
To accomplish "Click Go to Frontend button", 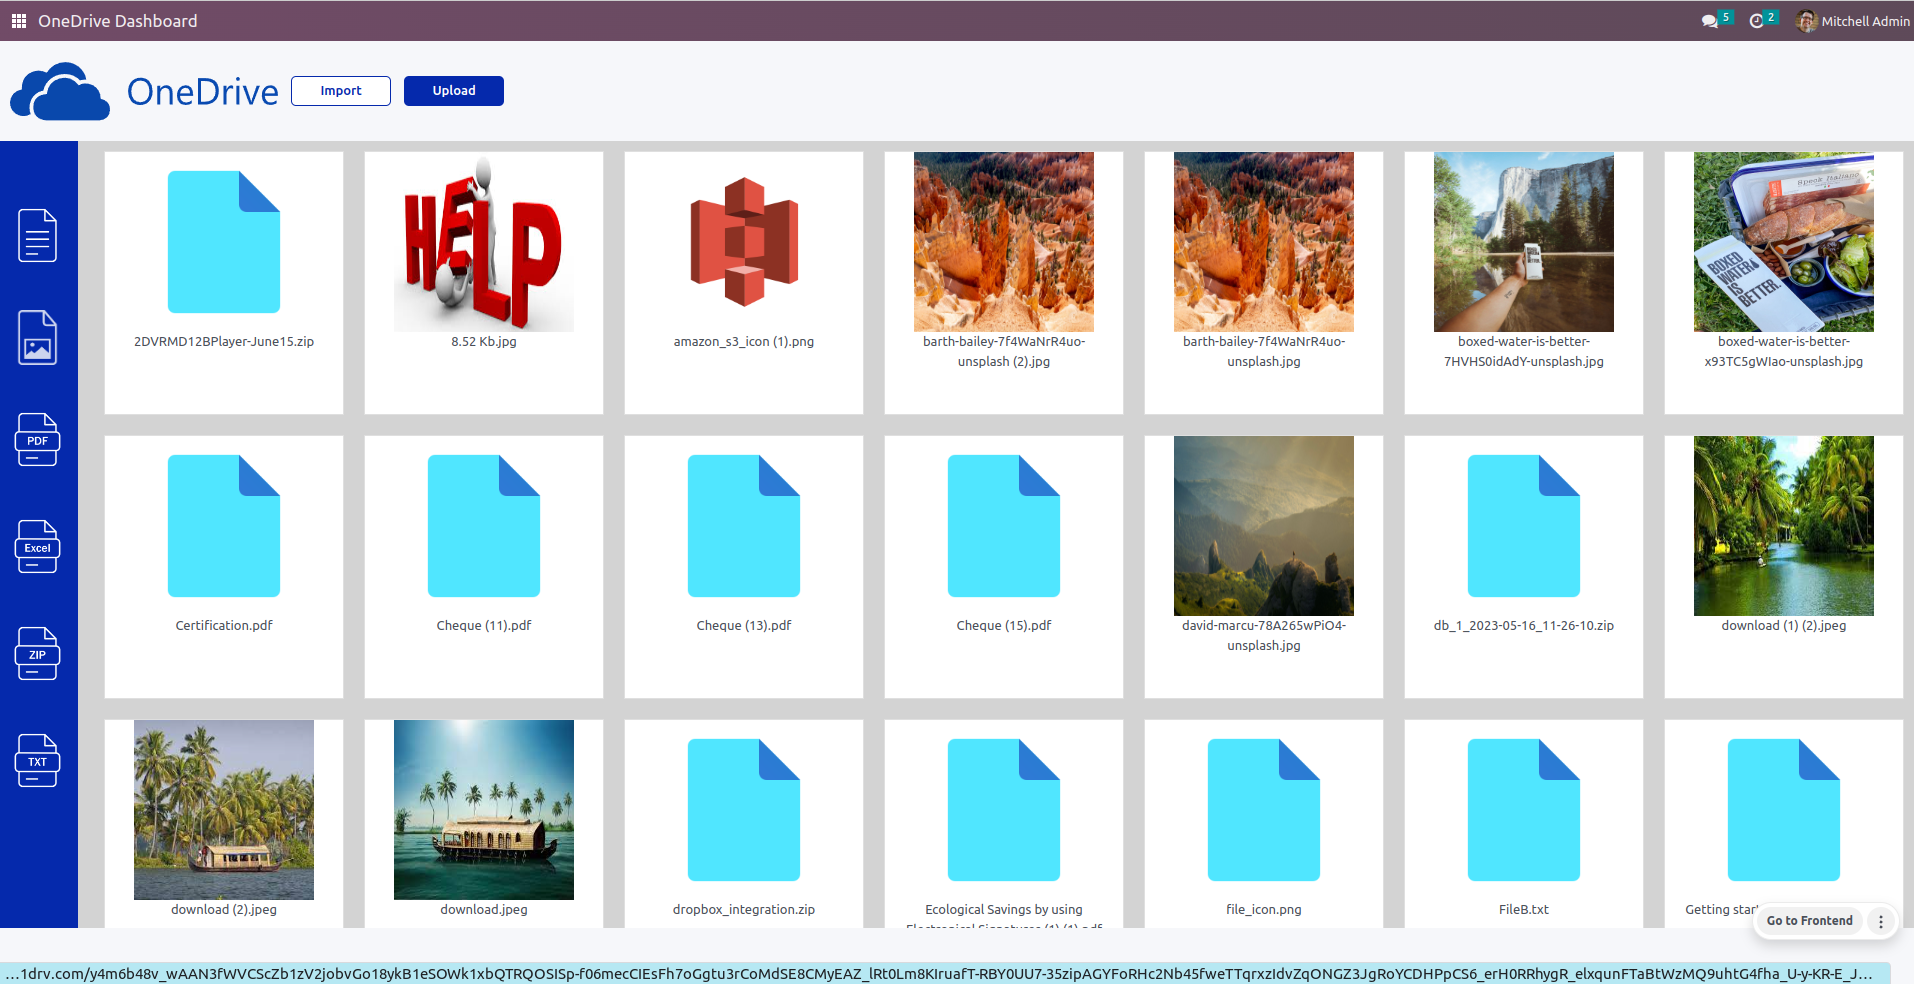I will coord(1809,921).
